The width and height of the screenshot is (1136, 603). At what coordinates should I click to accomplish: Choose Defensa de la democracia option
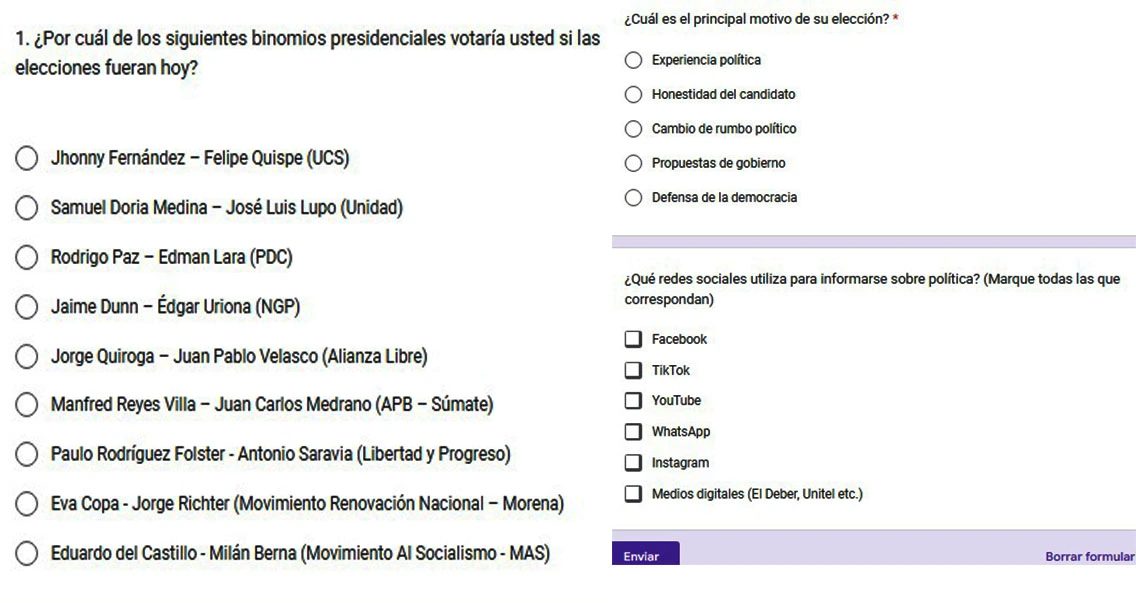(x=633, y=197)
